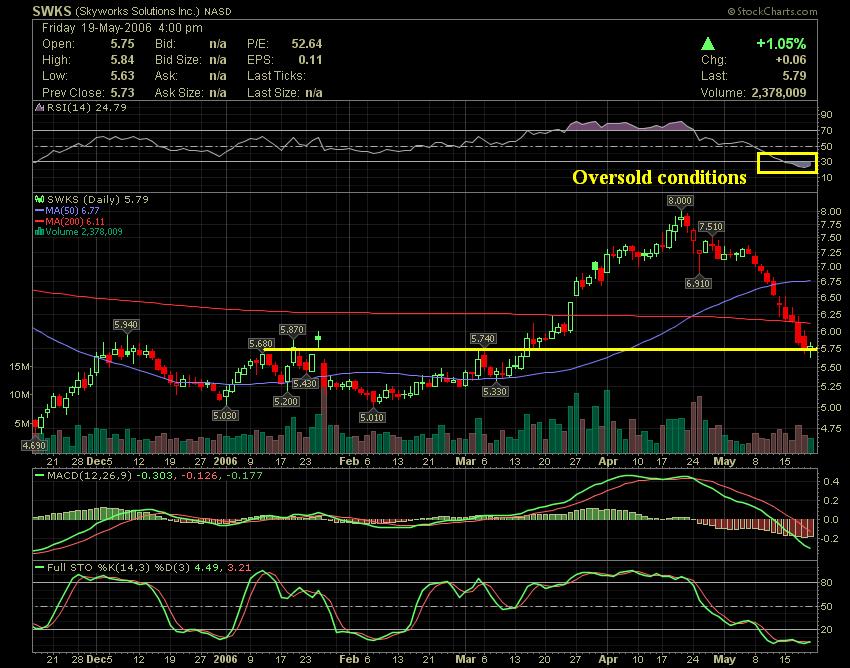Click the SWKS (Daily) 5.79 legend label
This screenshot has width=850, height=668.
coord(98,199)
